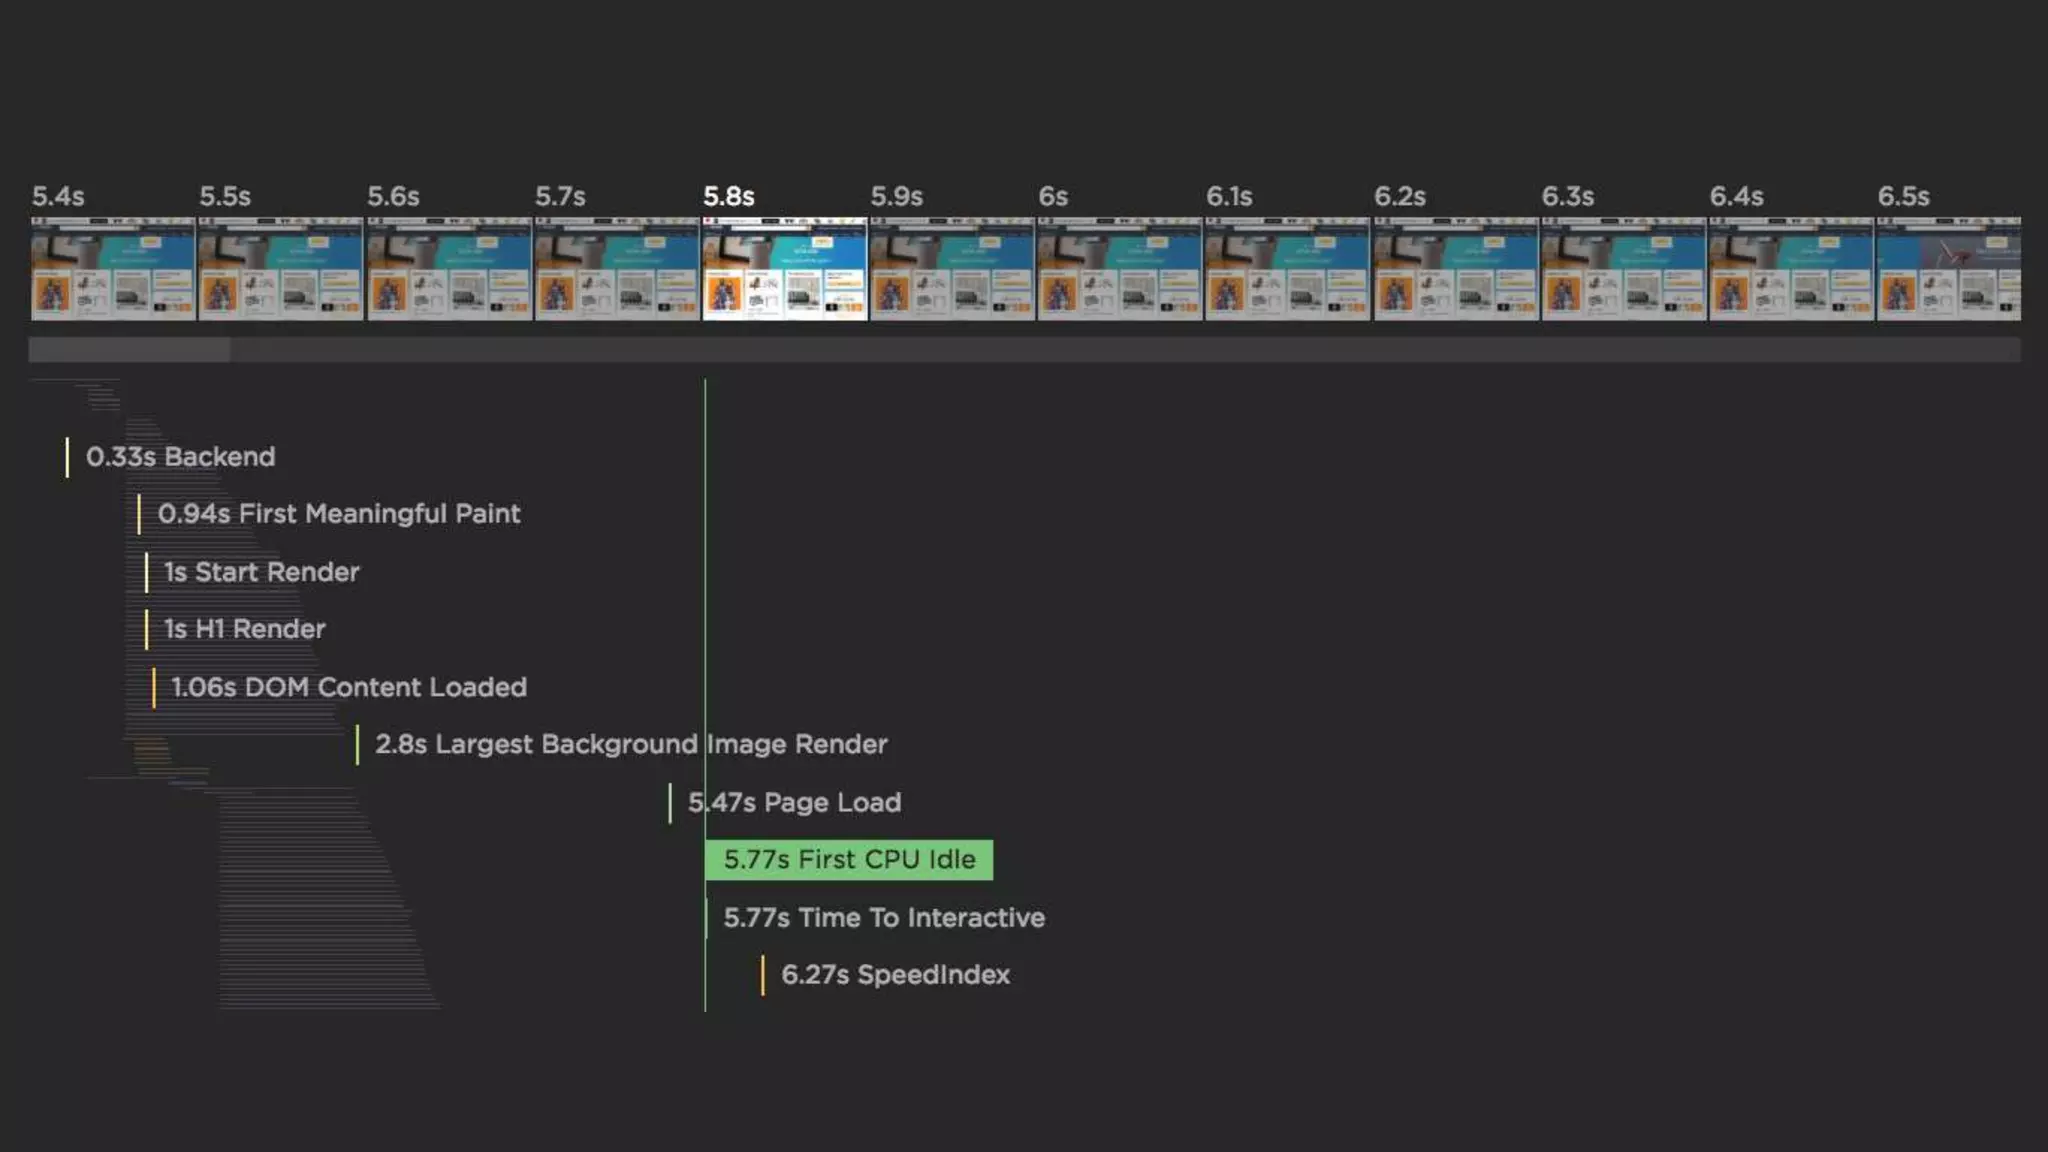Click the green 5.77s First CPU Idle label
The width and height of the screenshot is (2048, 1152).
[848, 860]
